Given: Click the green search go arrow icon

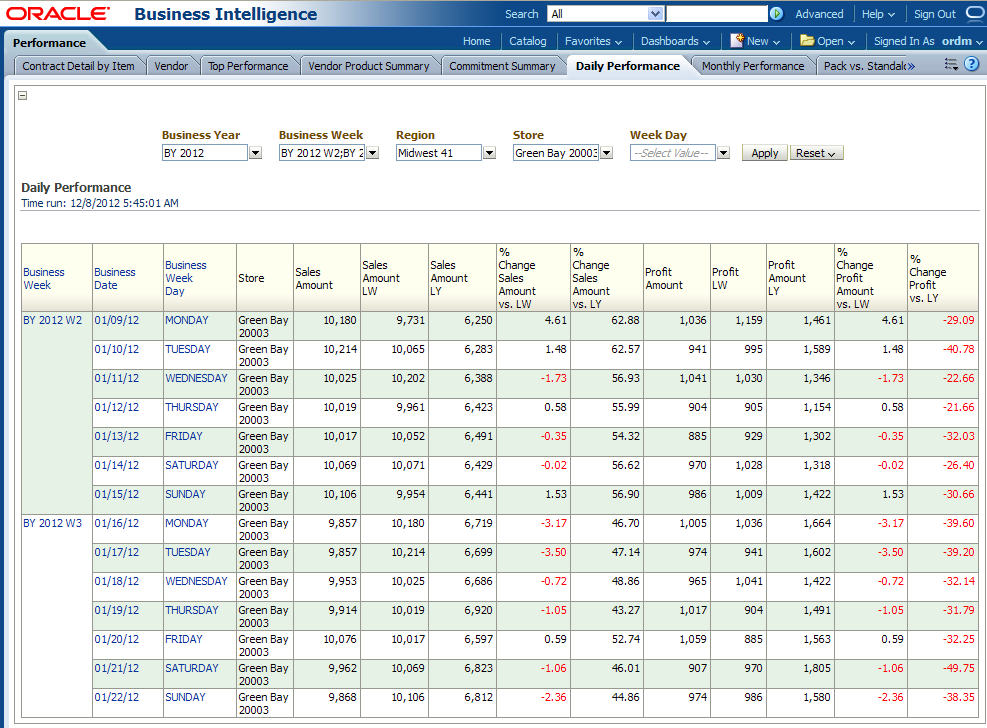Looking at the screenshot, I should tap(776, 14).
